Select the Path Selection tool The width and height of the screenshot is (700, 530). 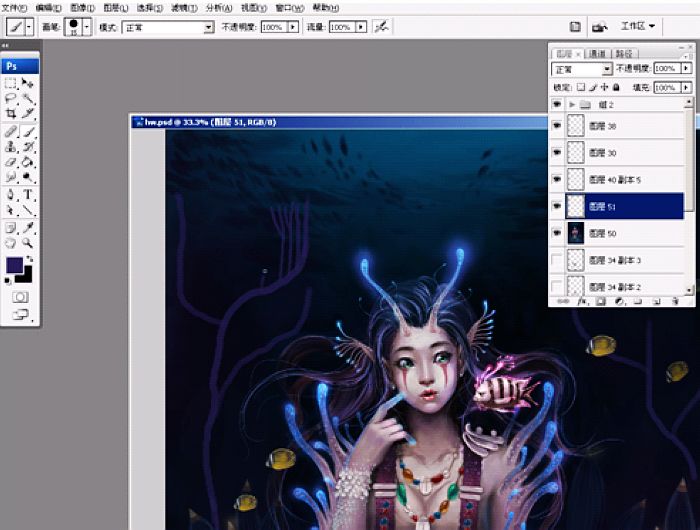[11, 210]
